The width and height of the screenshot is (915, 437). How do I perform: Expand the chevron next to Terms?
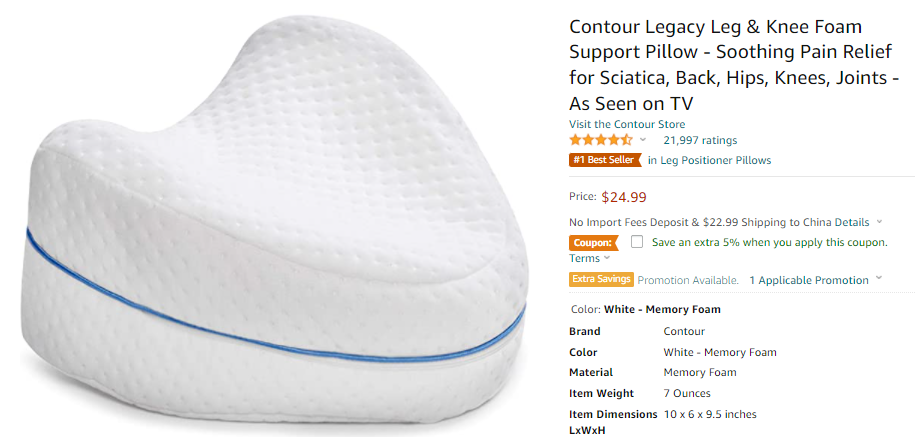[607, 258]
